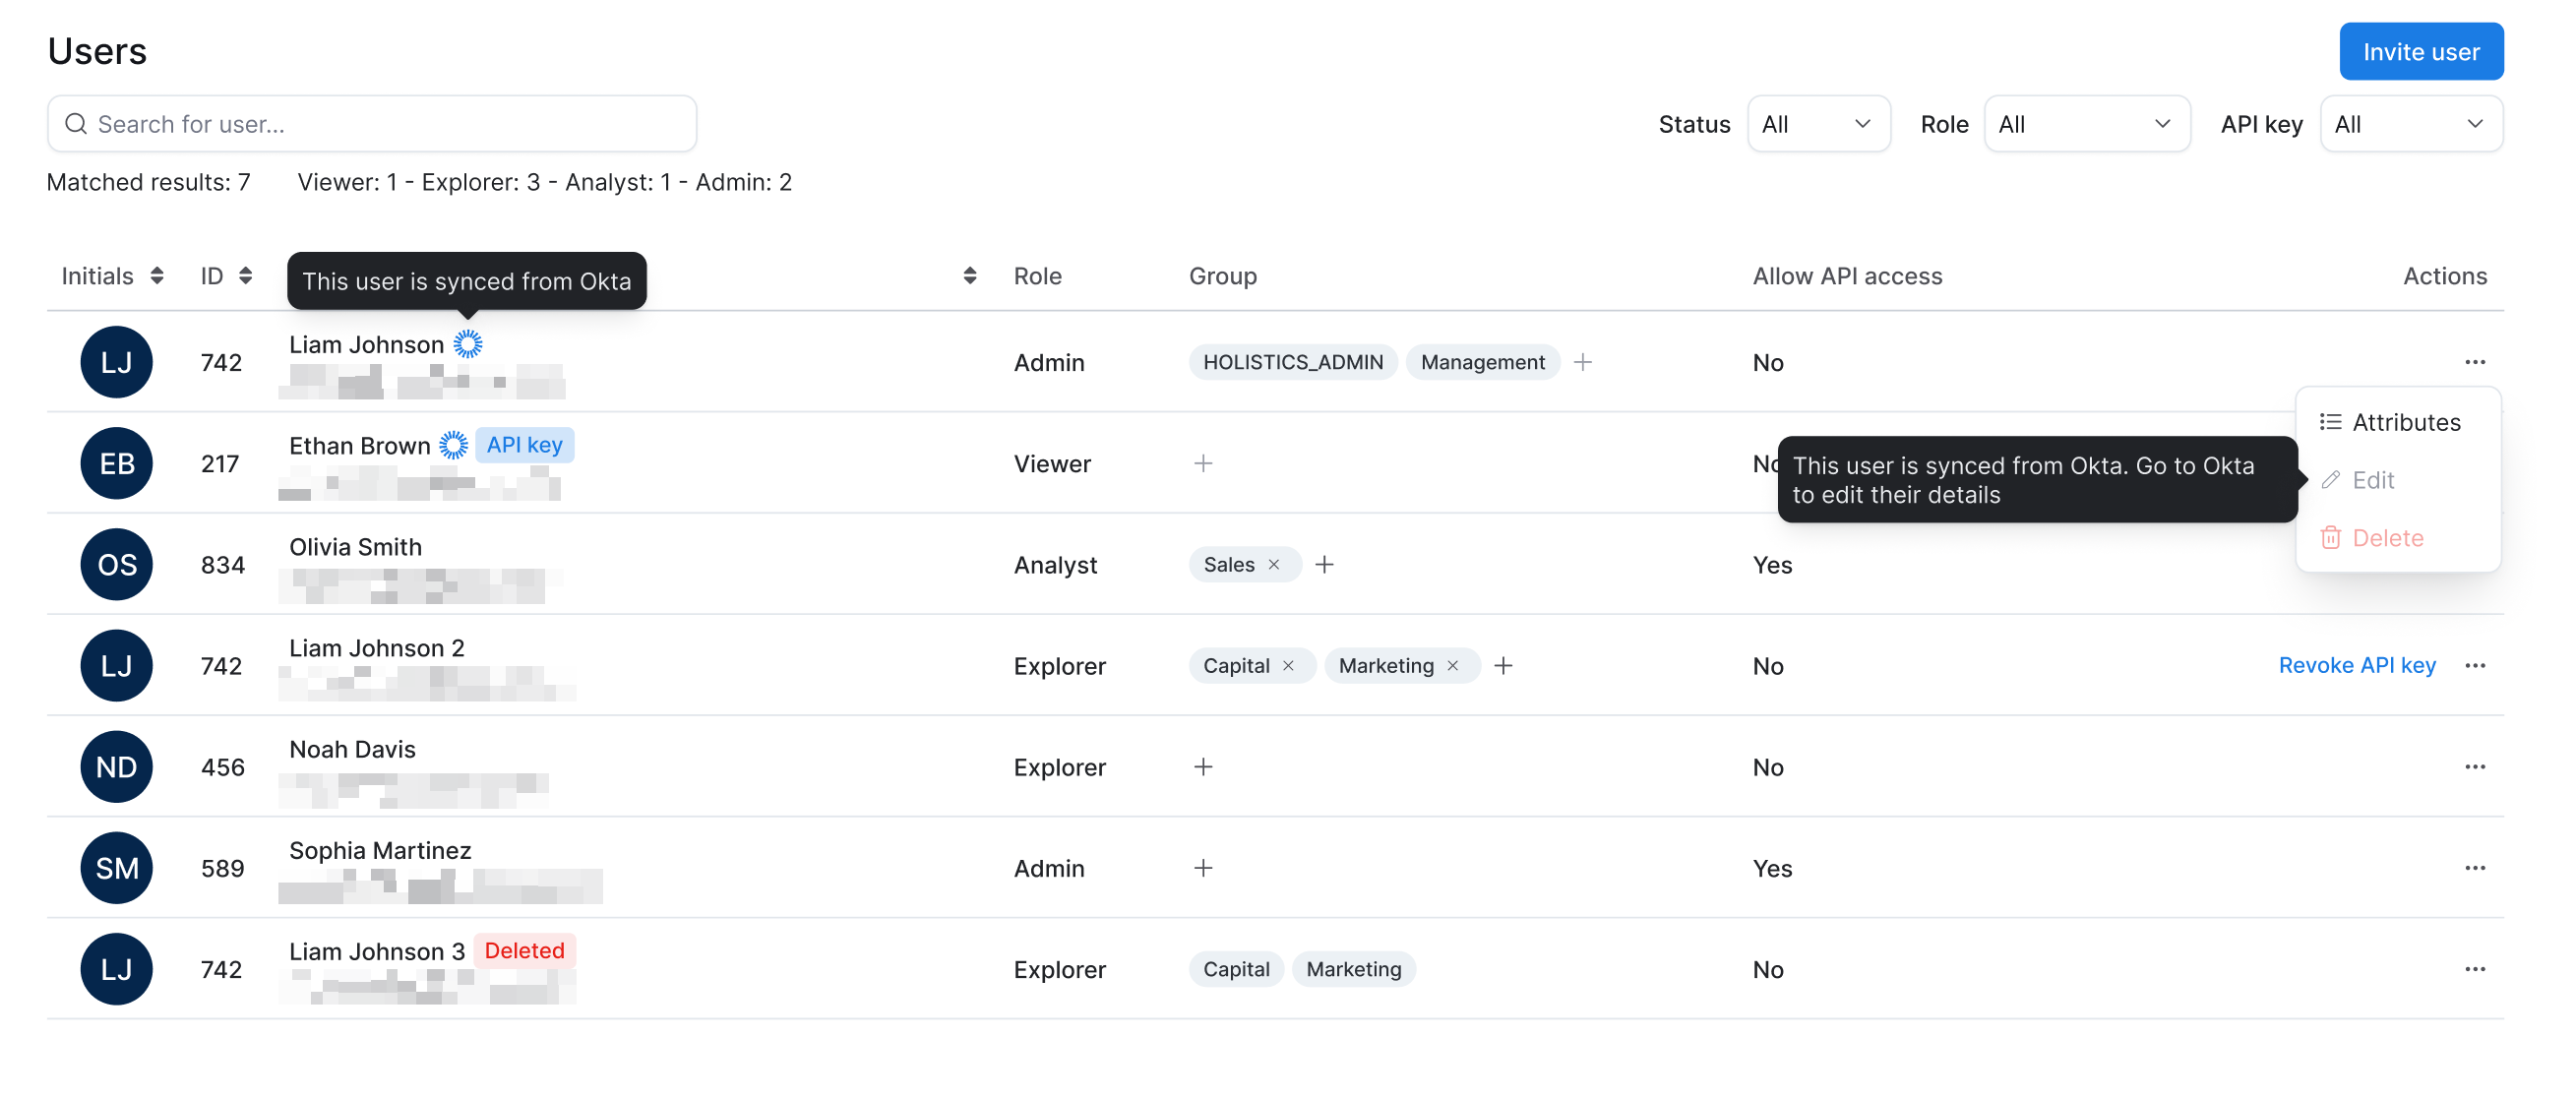This screenshot has width=2576, height=1098.
Task: Focus the Search for user field
Action: (x=372, y=124)
